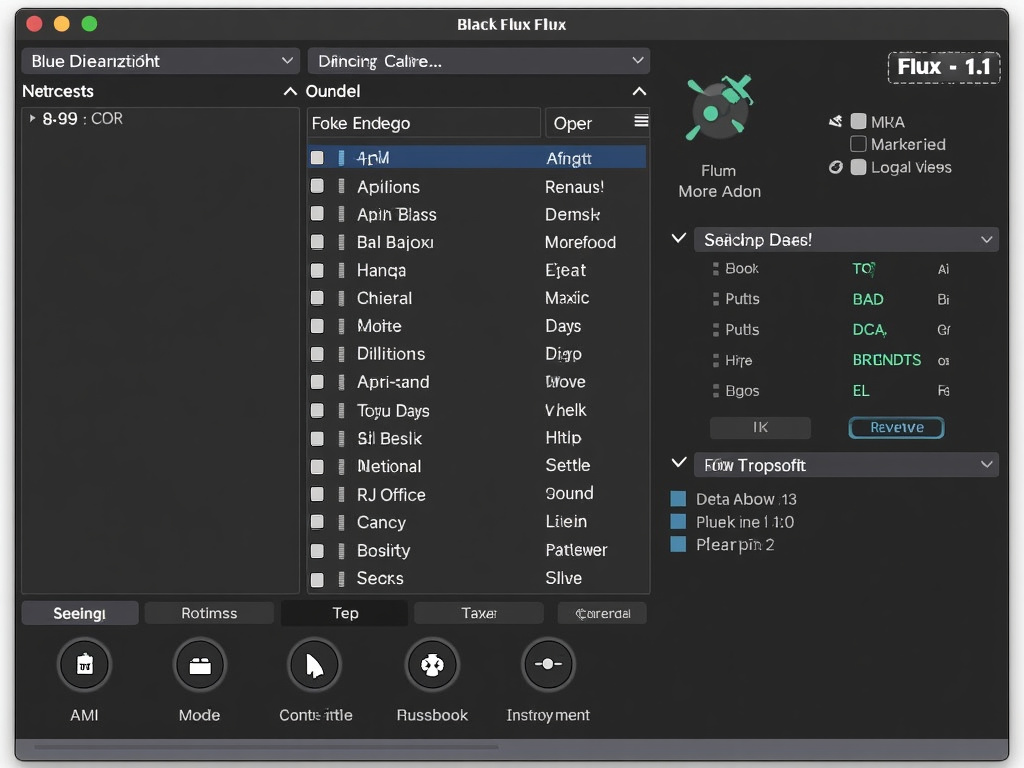This screenshot has height=768, width=1024.
Task: Click the bottom horizontal scrollbar
Action: click(x=266, y=746)
